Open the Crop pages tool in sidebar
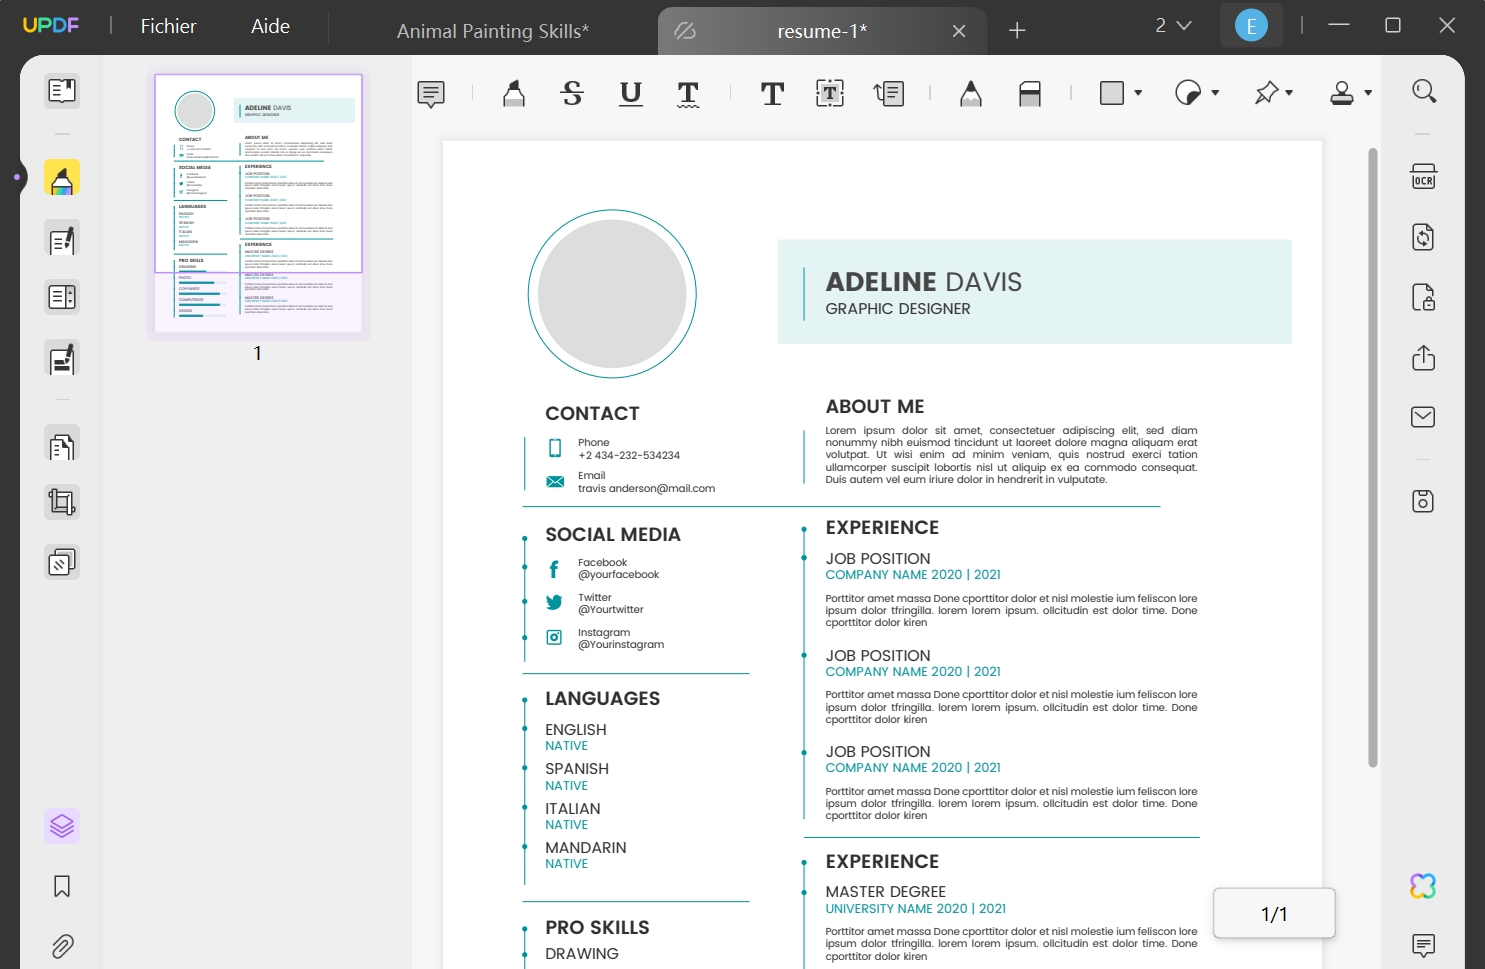The width and height of the screenshot is (1485, 969). [62, 502]
